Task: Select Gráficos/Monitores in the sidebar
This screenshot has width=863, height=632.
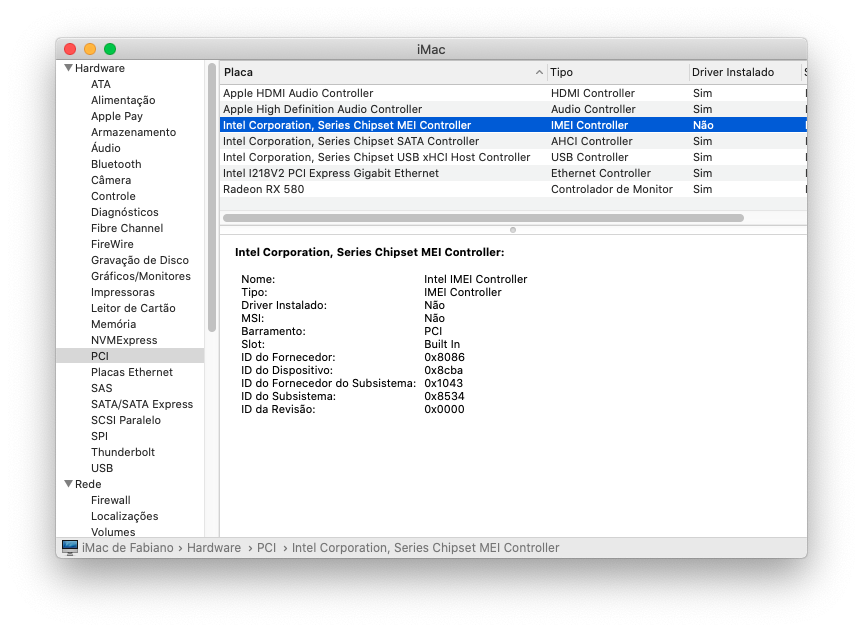Action: point(141,276)
